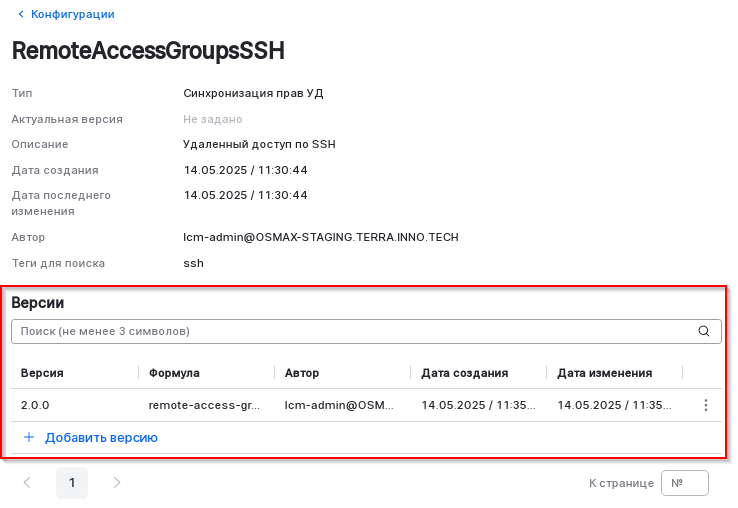
Task: Select version 2.0.0 cell
Action: click(35, 405)
